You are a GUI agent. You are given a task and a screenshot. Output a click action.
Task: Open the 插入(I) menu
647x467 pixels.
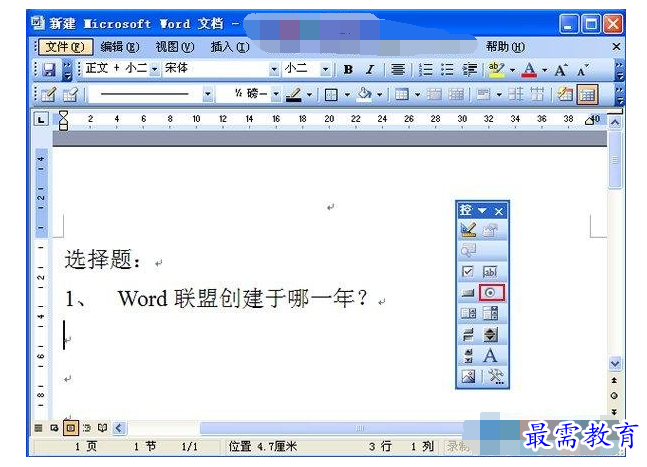(x=230, y=47)
